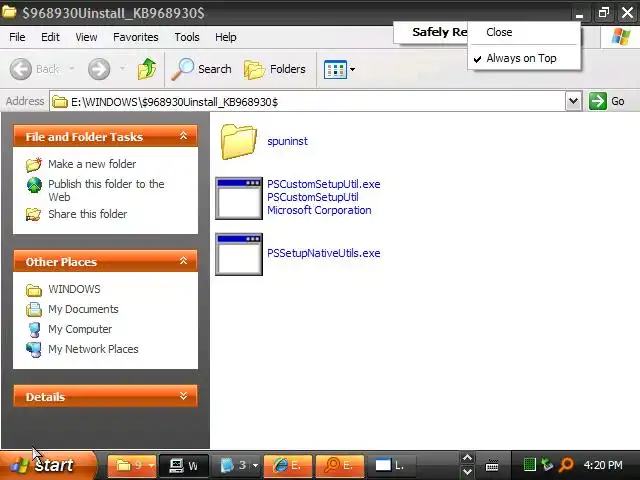Open the grouped folders taskbar dropdown arrow
Image resolution: width=640 pixels, height=480 pixels.
(151, 465)
